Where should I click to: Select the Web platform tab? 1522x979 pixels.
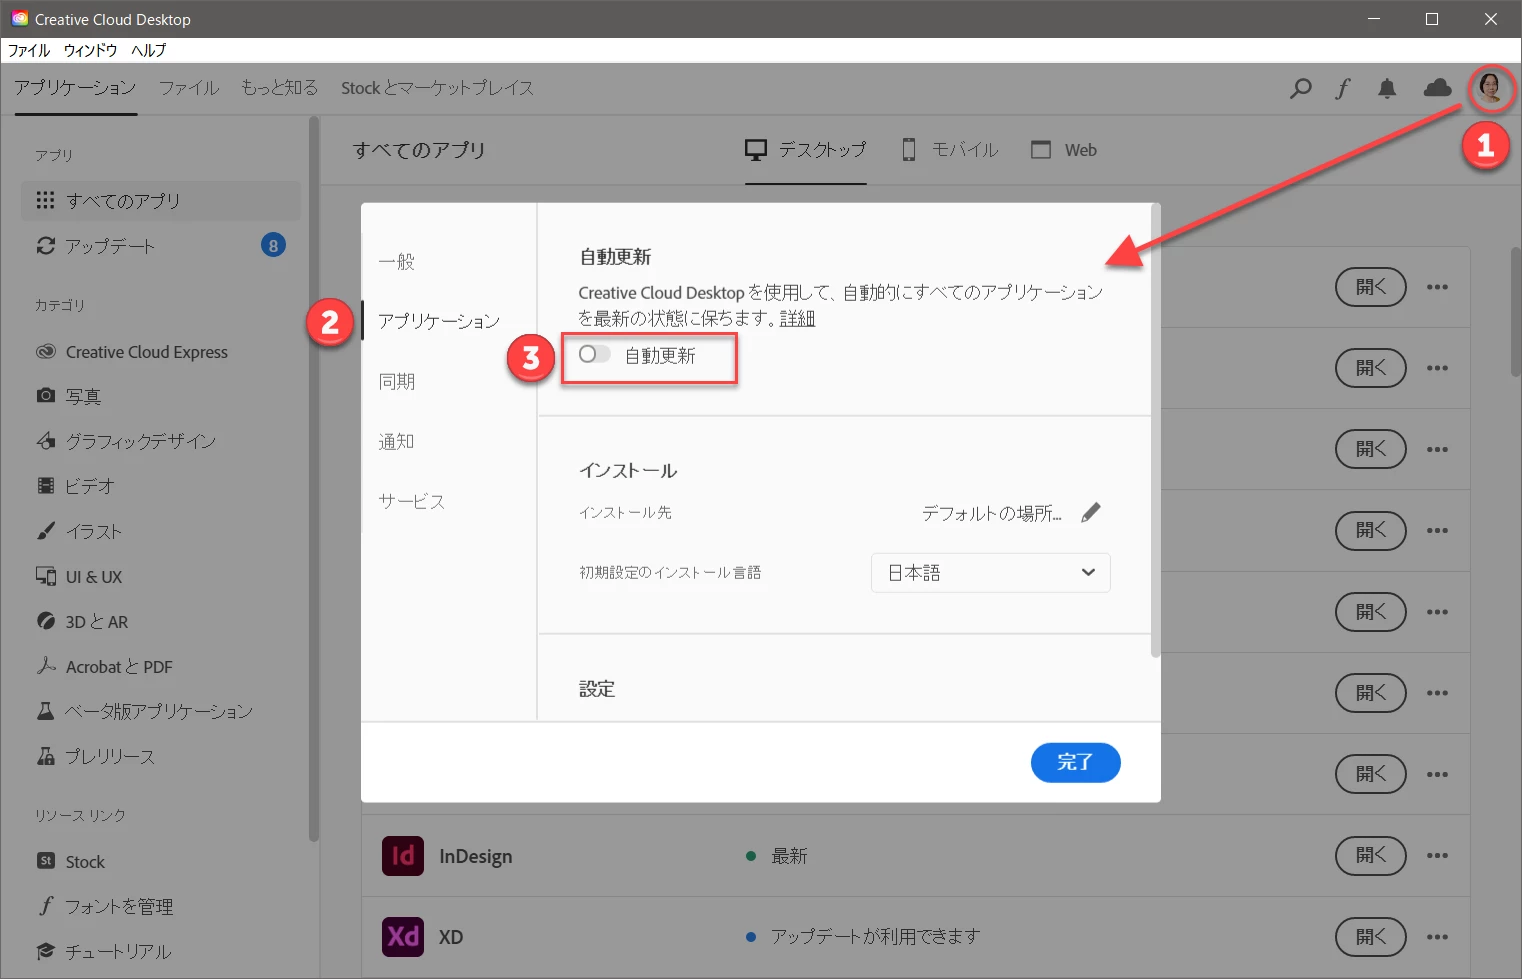pos(1064,150)
